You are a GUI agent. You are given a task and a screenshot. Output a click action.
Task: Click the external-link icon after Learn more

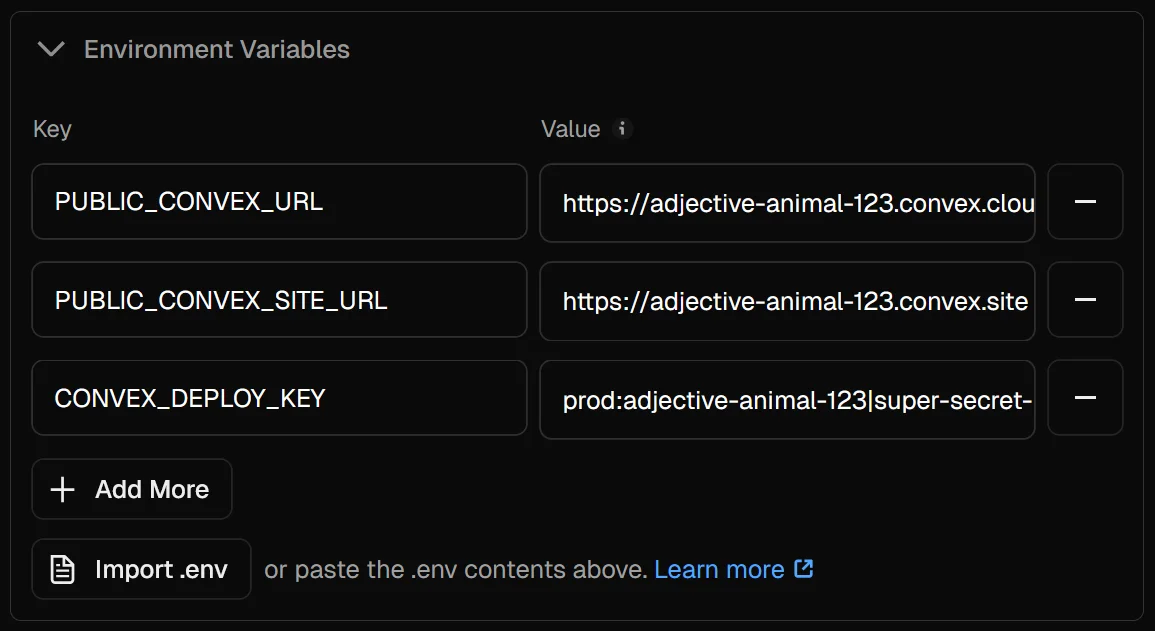[803, 568]
